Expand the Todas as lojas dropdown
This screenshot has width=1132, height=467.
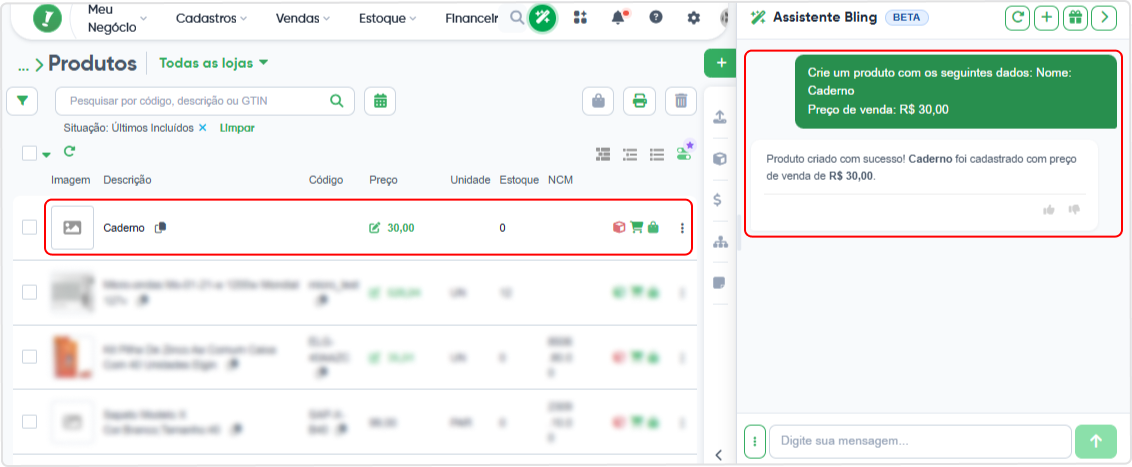point(214,63)
